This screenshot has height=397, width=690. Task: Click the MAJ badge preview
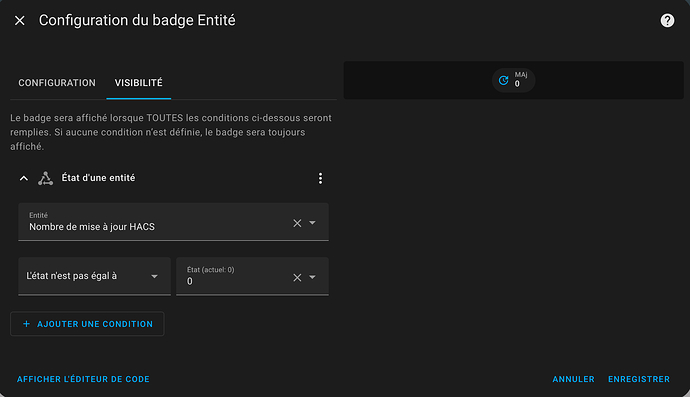(x=514, y=80)
